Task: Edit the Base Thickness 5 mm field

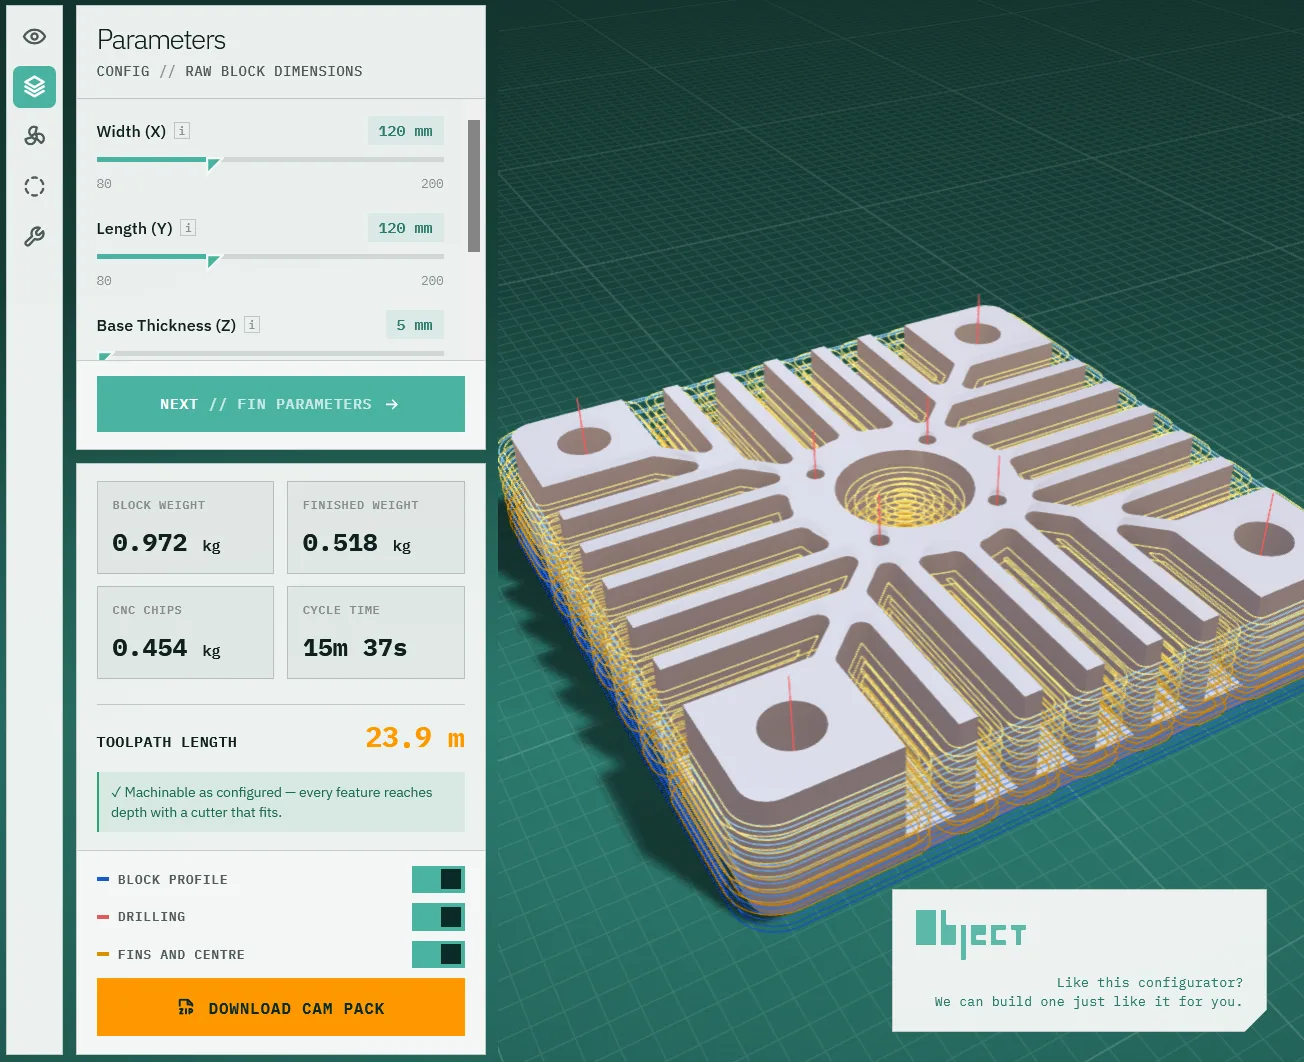Action: pos(415,325)
